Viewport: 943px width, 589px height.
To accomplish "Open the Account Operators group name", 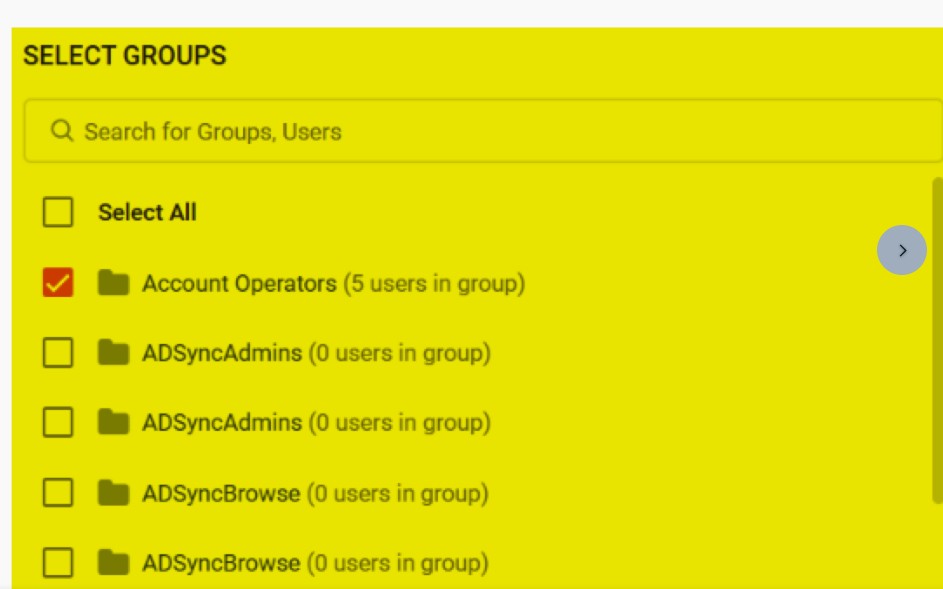I will (x=239, y=284).
